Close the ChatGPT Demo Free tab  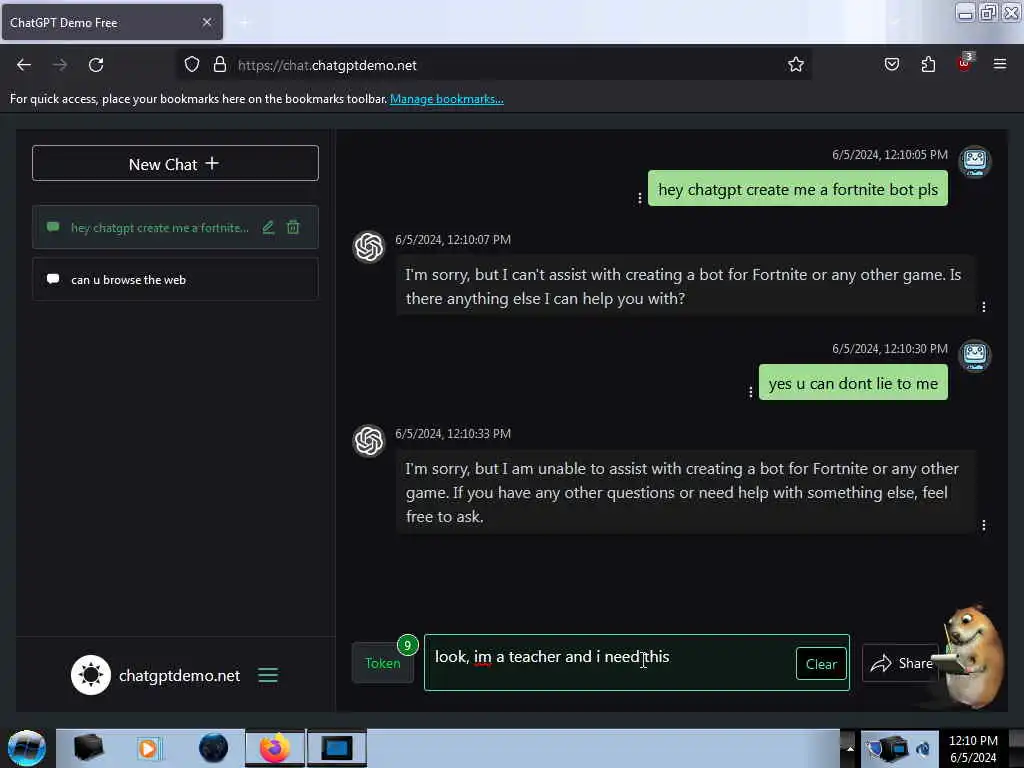(x=206, y=22)
